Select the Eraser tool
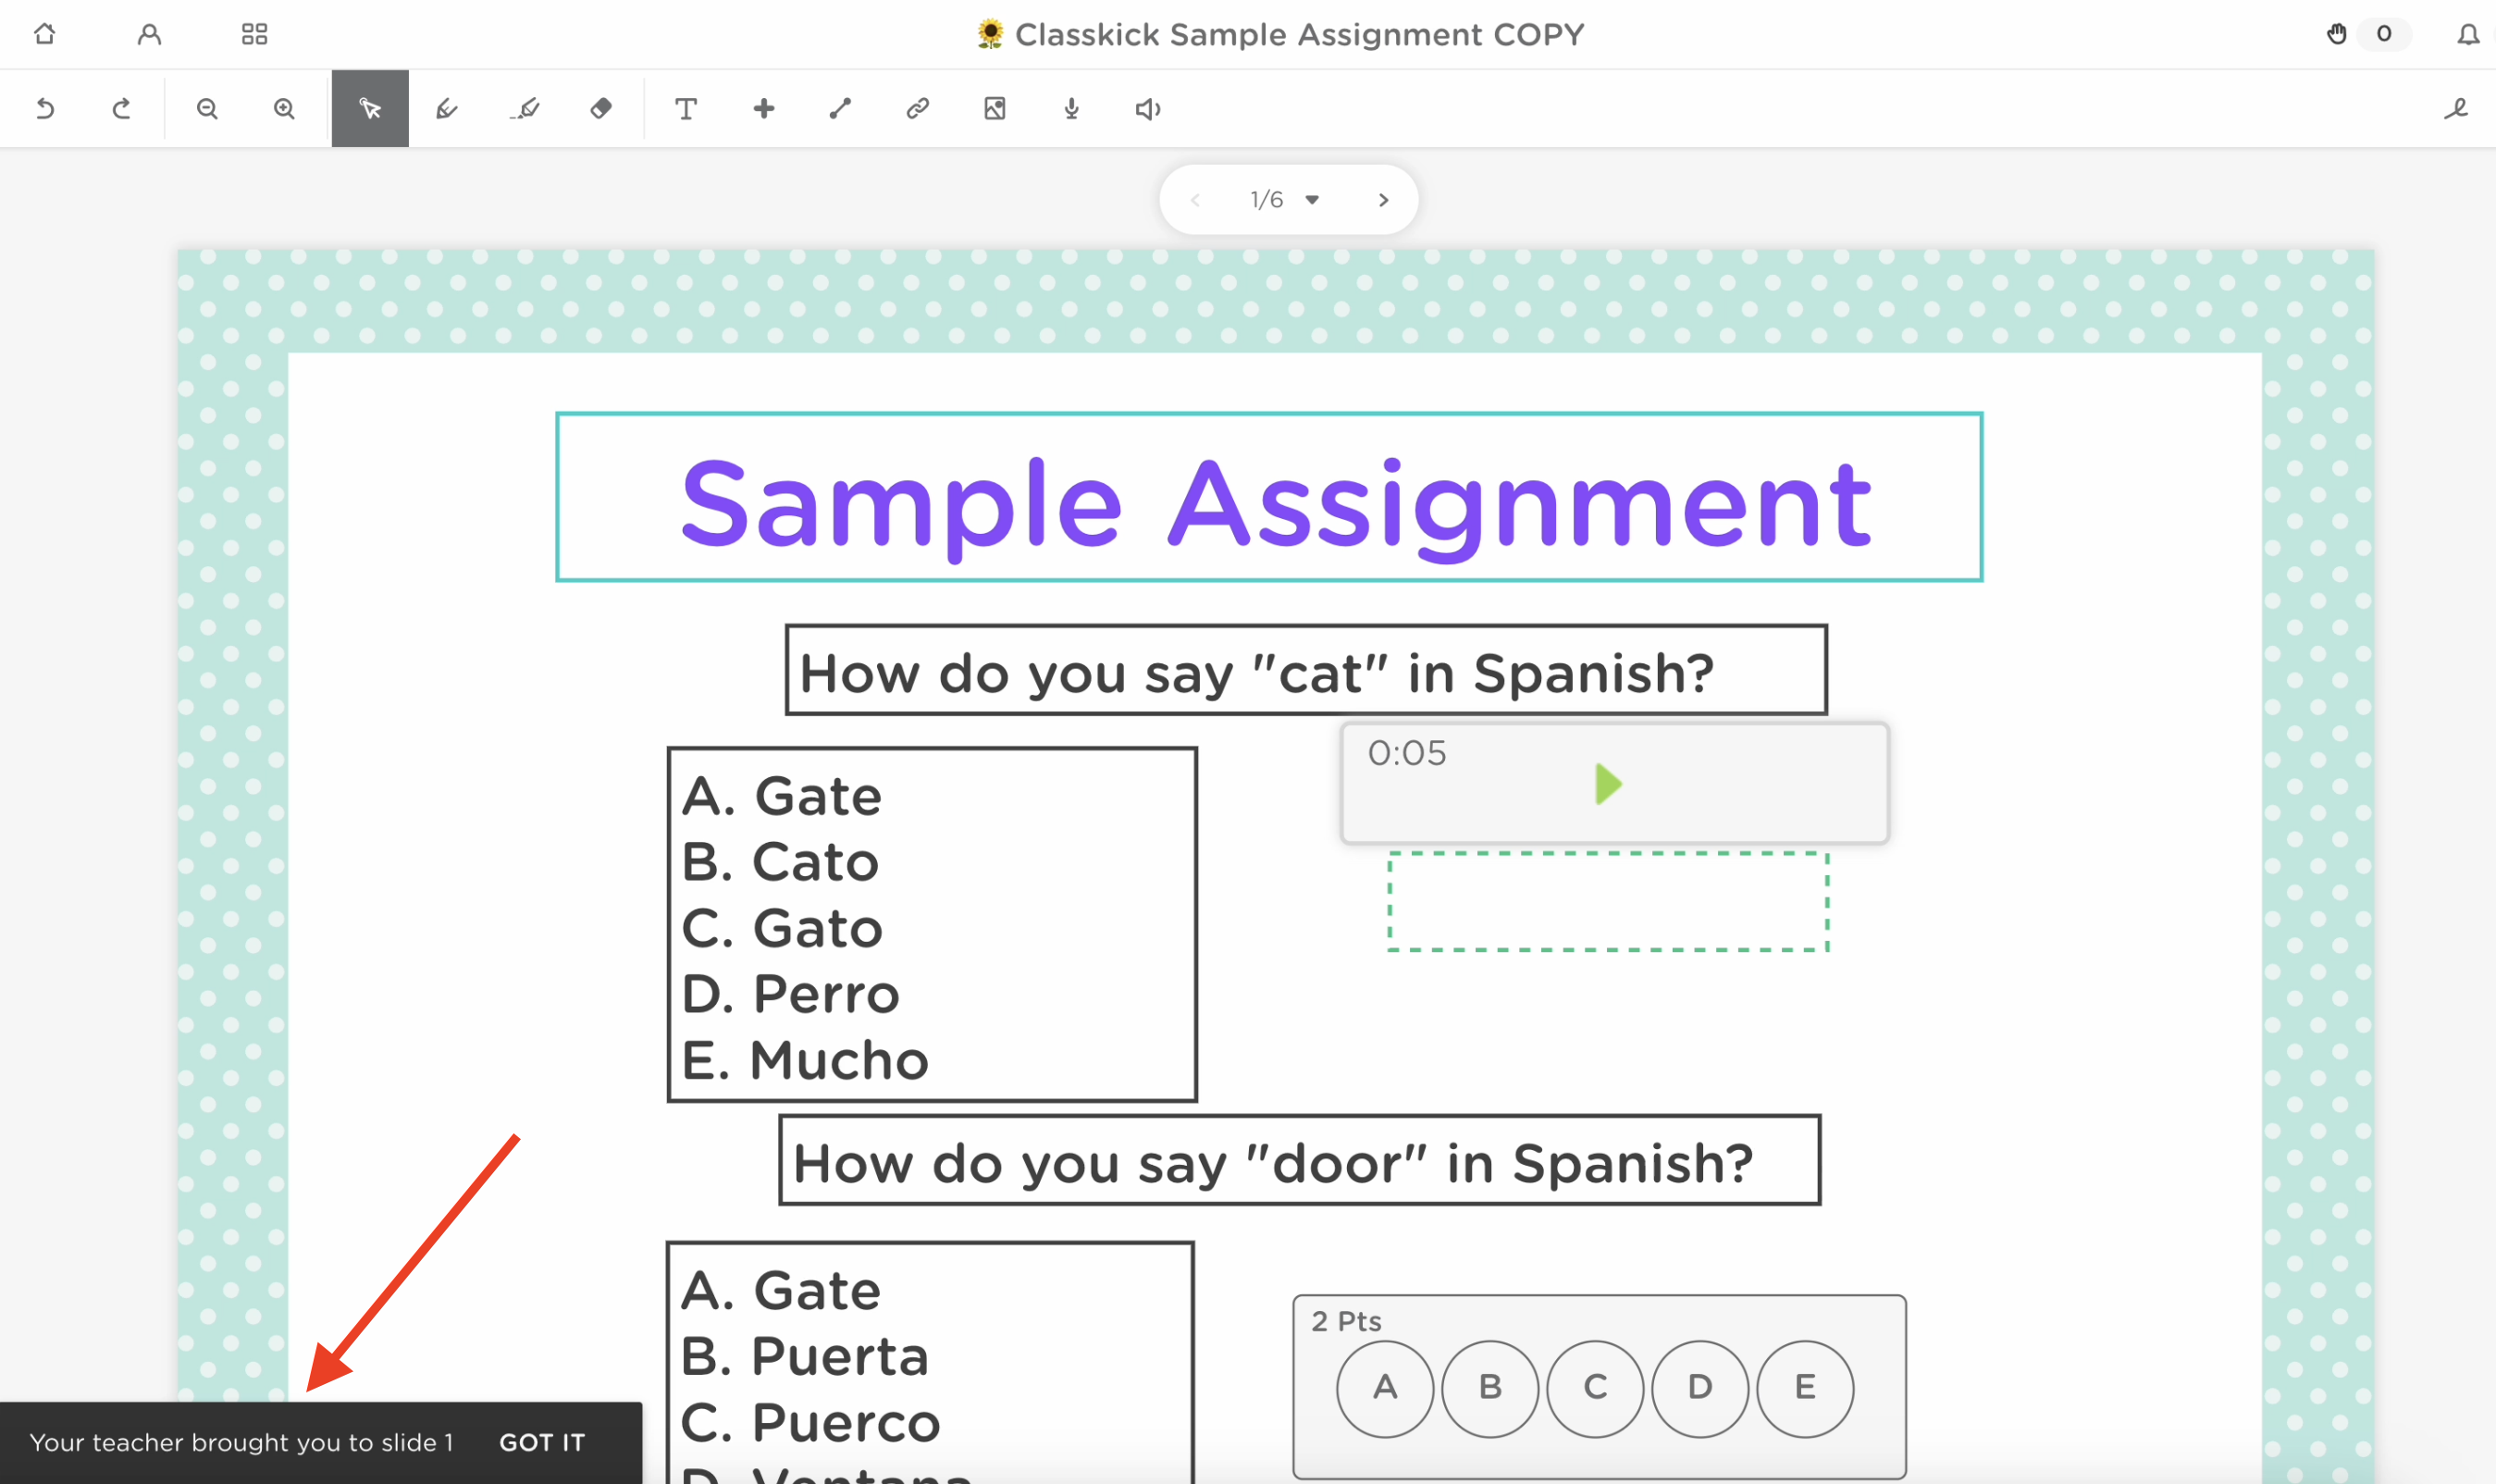The width and height of the screenshot is (2496, 1484). pos(601,108)
